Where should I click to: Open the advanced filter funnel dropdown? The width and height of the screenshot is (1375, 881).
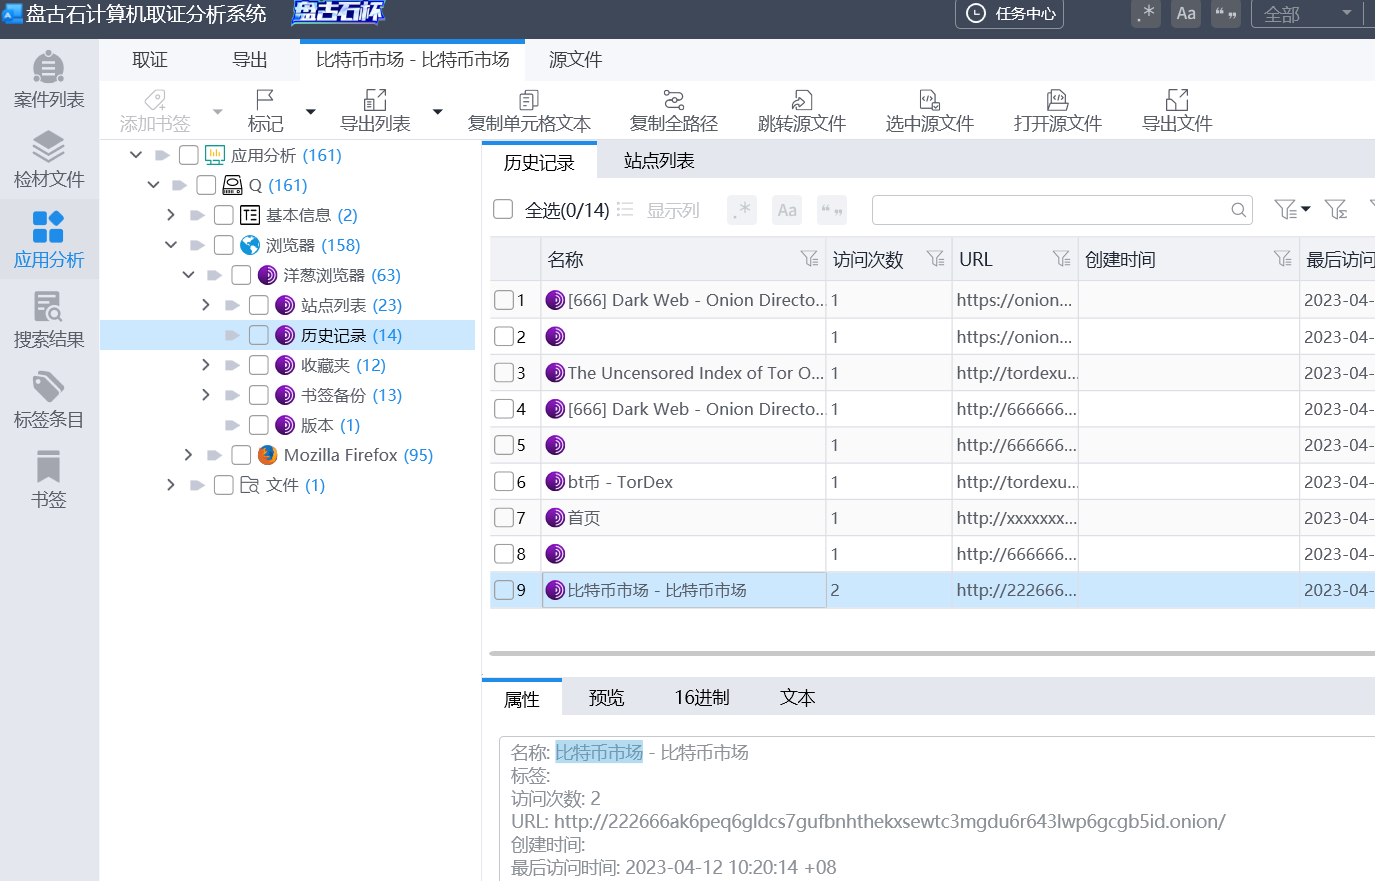(x=1292, y=209)
